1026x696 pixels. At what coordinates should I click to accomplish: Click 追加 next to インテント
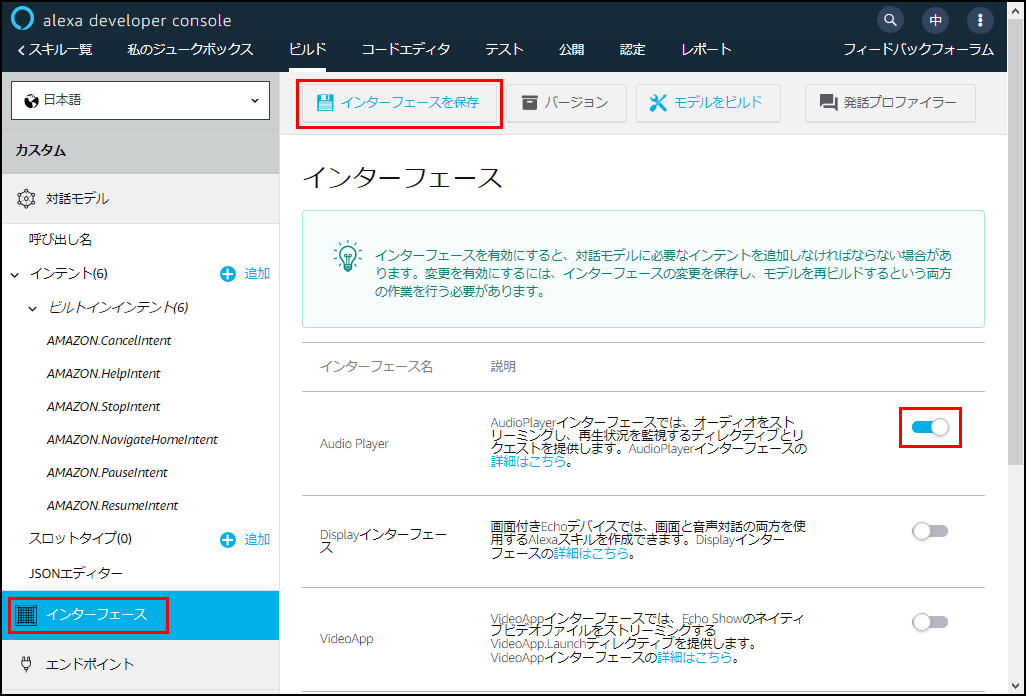[x=257, y=273]
